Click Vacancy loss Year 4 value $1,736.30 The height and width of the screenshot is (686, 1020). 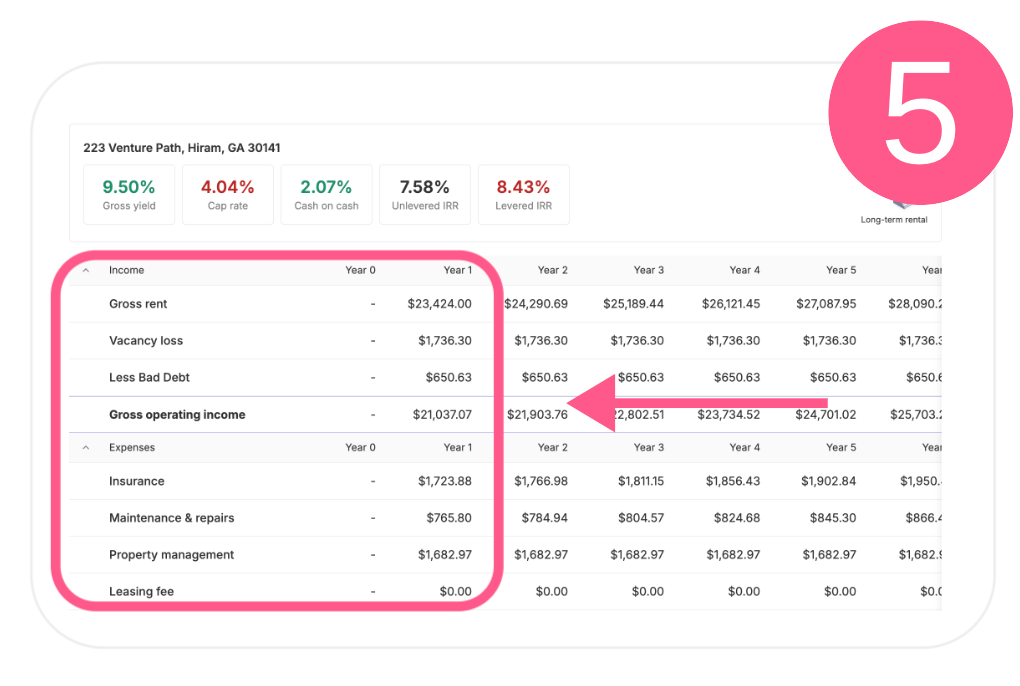(x=734, y=341)
